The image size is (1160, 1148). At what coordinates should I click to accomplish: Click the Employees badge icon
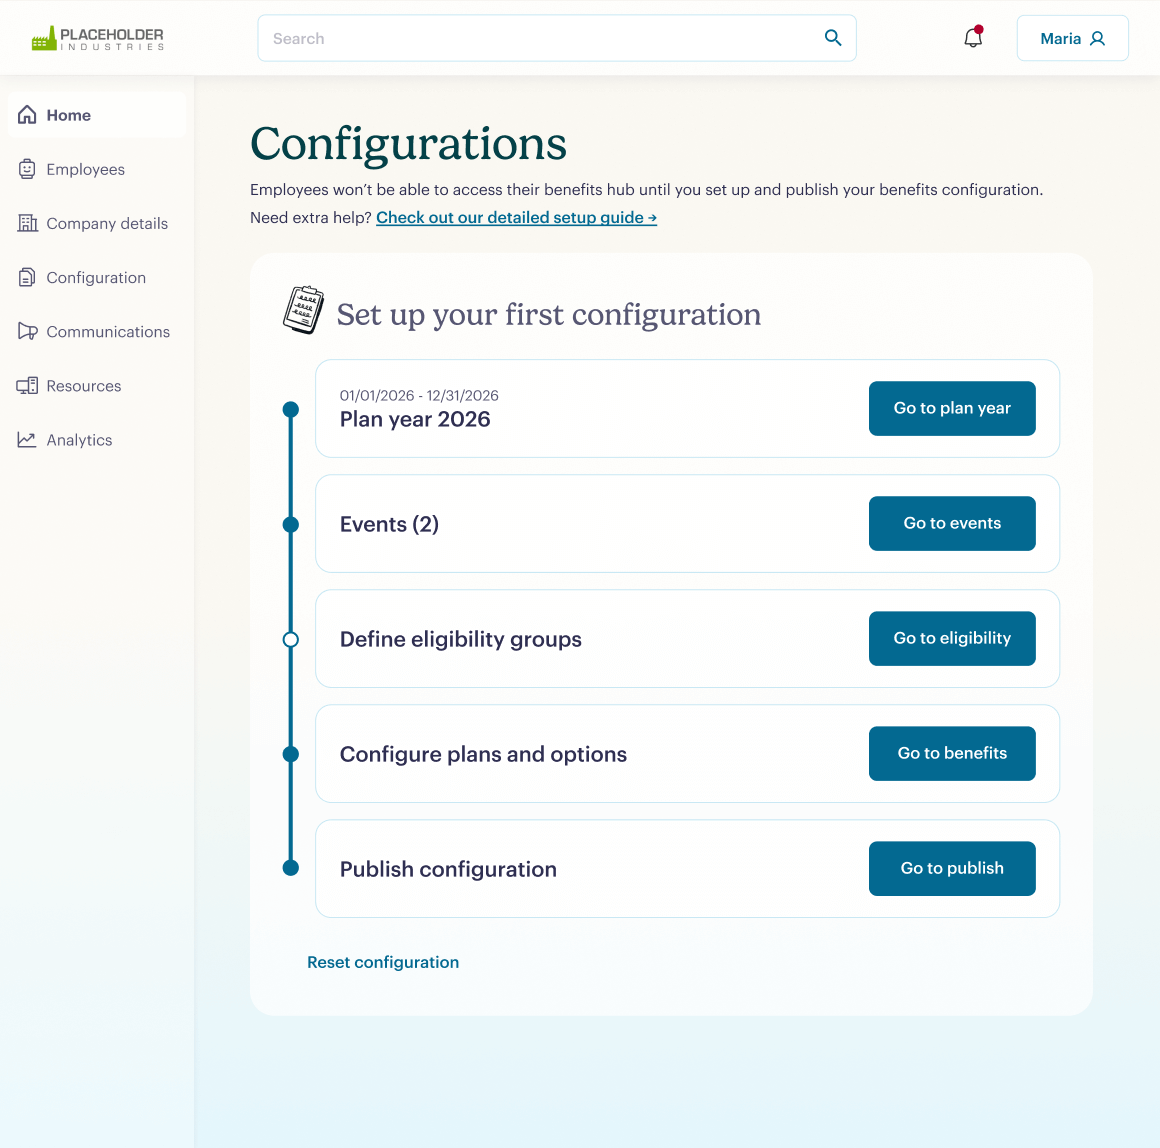[27, 169]
